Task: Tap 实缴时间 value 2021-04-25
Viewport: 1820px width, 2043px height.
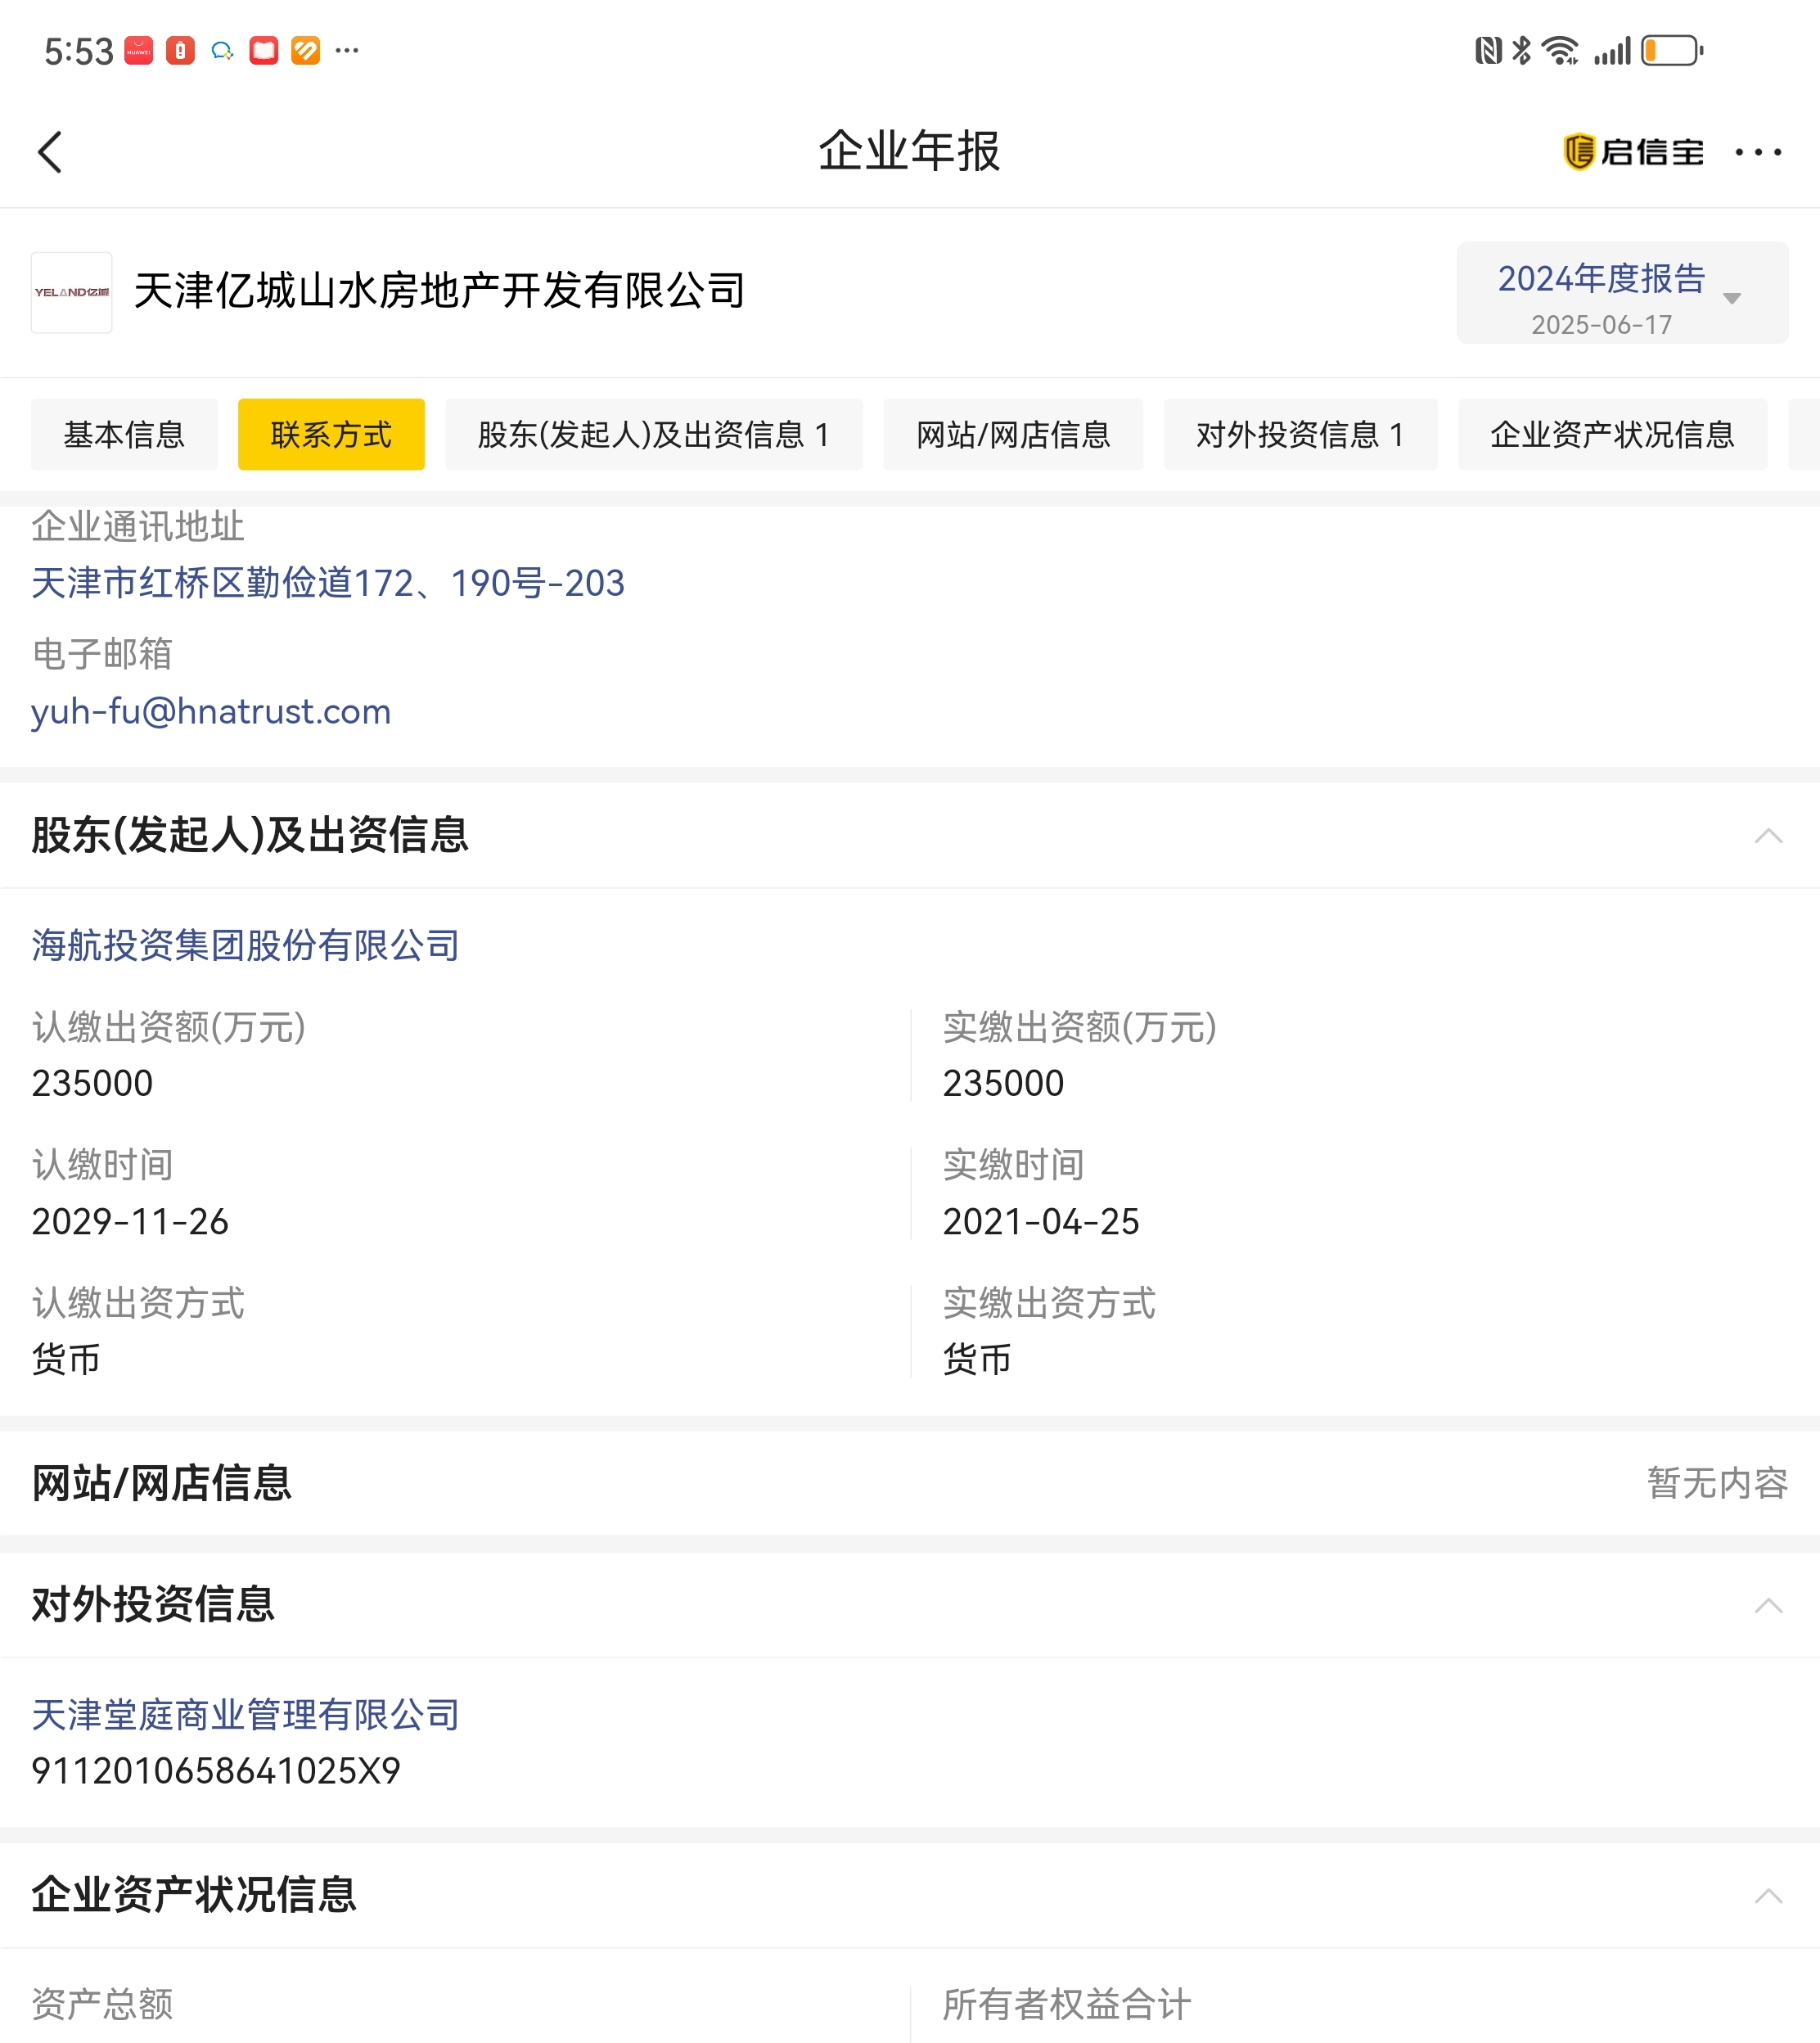Action: point(1041,1222)
